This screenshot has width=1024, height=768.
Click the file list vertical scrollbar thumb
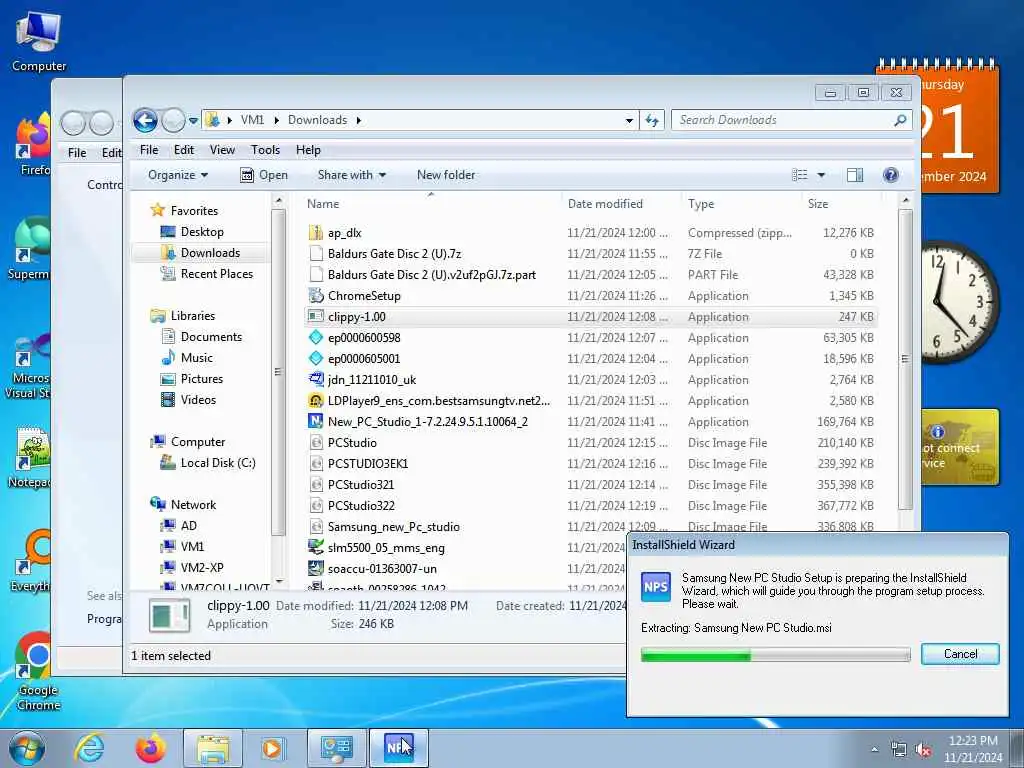(905, 359)
